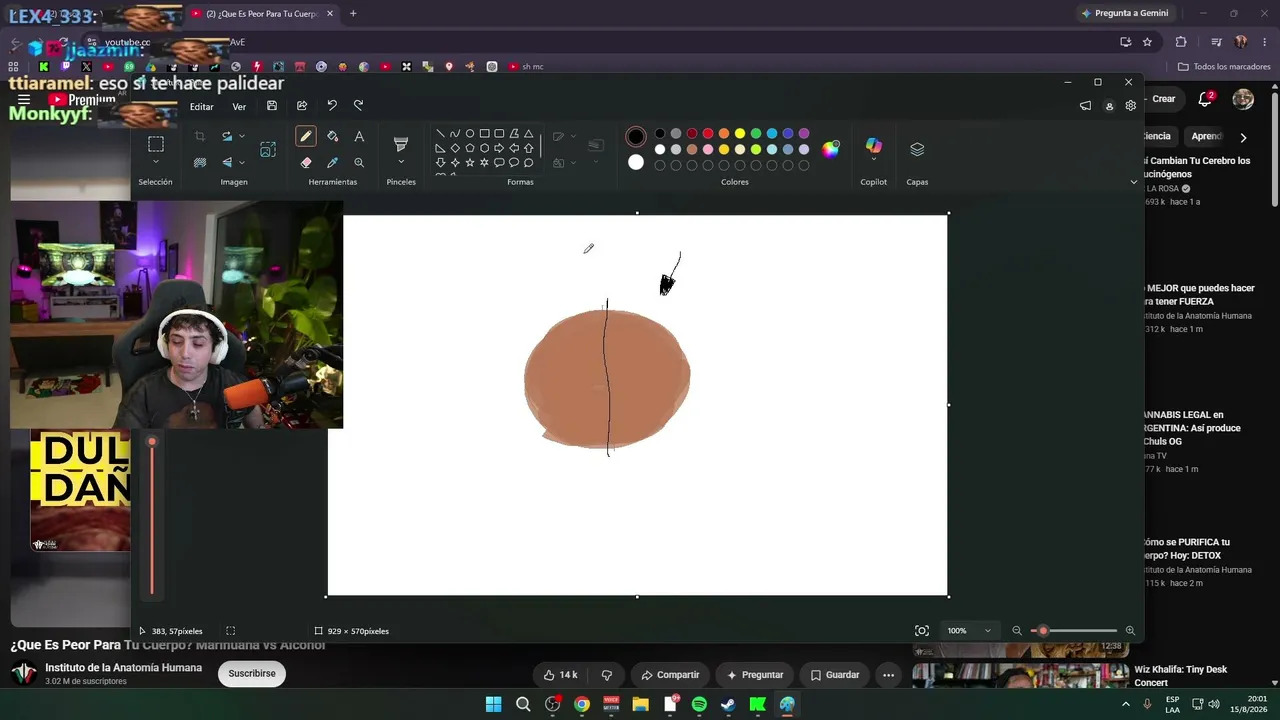
Task: Expand the Rotate image dropdown
Action: [x=242, y=137]
